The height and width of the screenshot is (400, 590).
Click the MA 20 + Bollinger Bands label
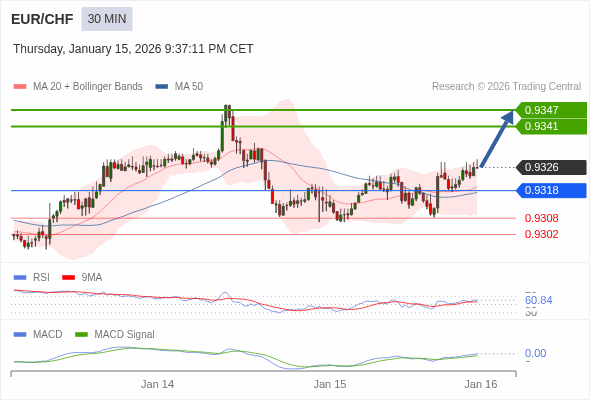88,87
